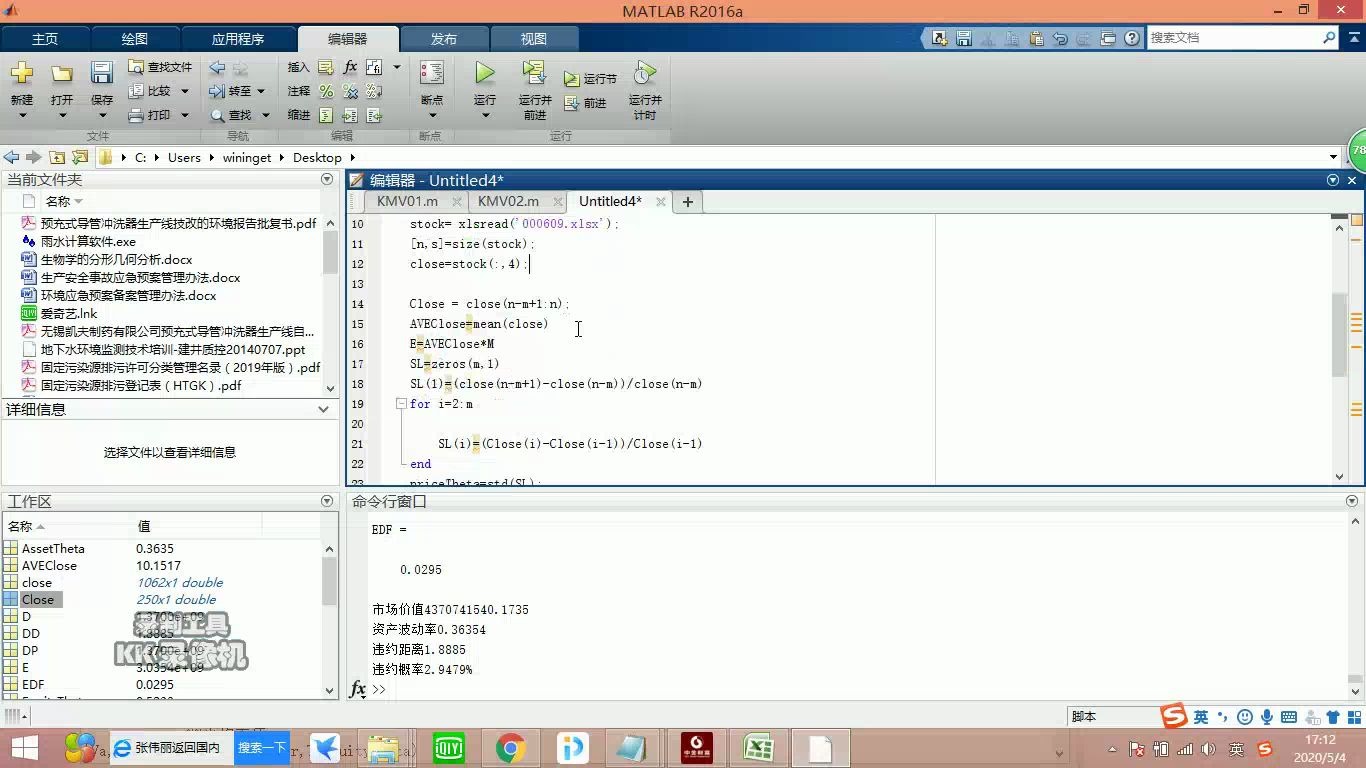1366x768 pixels.
Task: Click the paste icon in quick access bar
Action: 1036,38
